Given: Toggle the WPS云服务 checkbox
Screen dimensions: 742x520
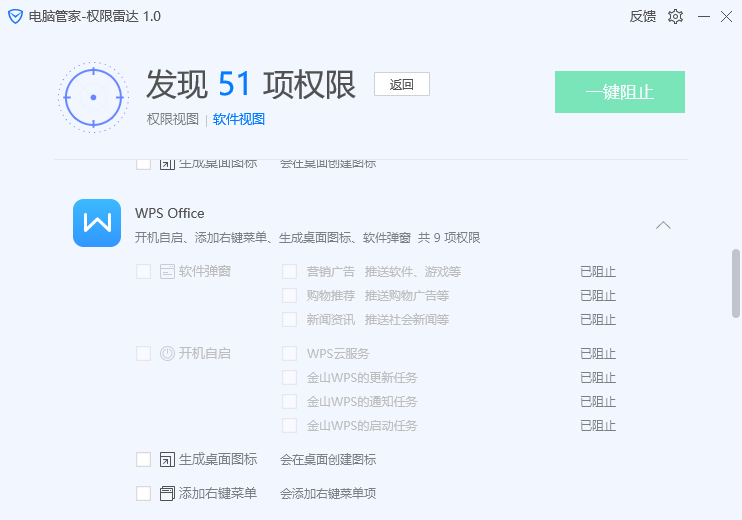Looking at the screenshot, I should (x=290, y=353).
